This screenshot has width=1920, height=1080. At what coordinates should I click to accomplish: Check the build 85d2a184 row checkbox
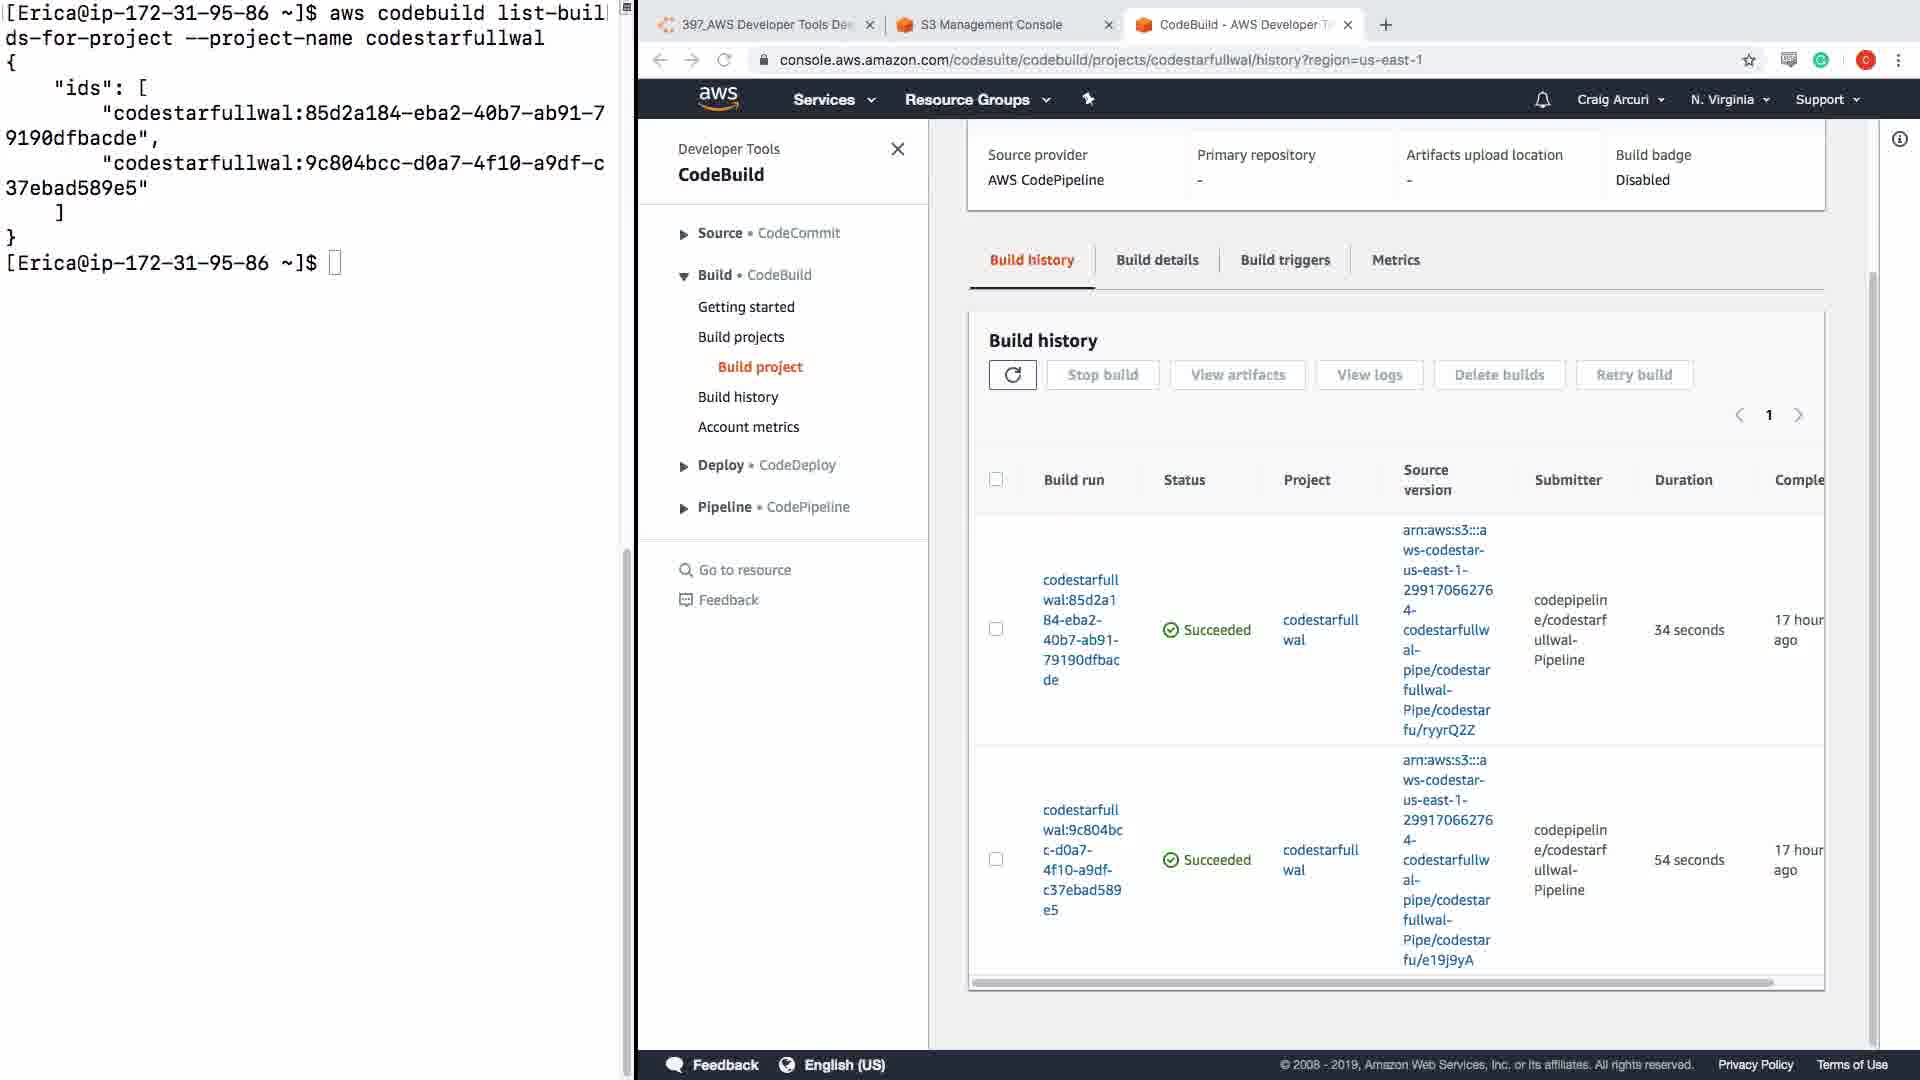pyautogui.click(x=996, y=629)
